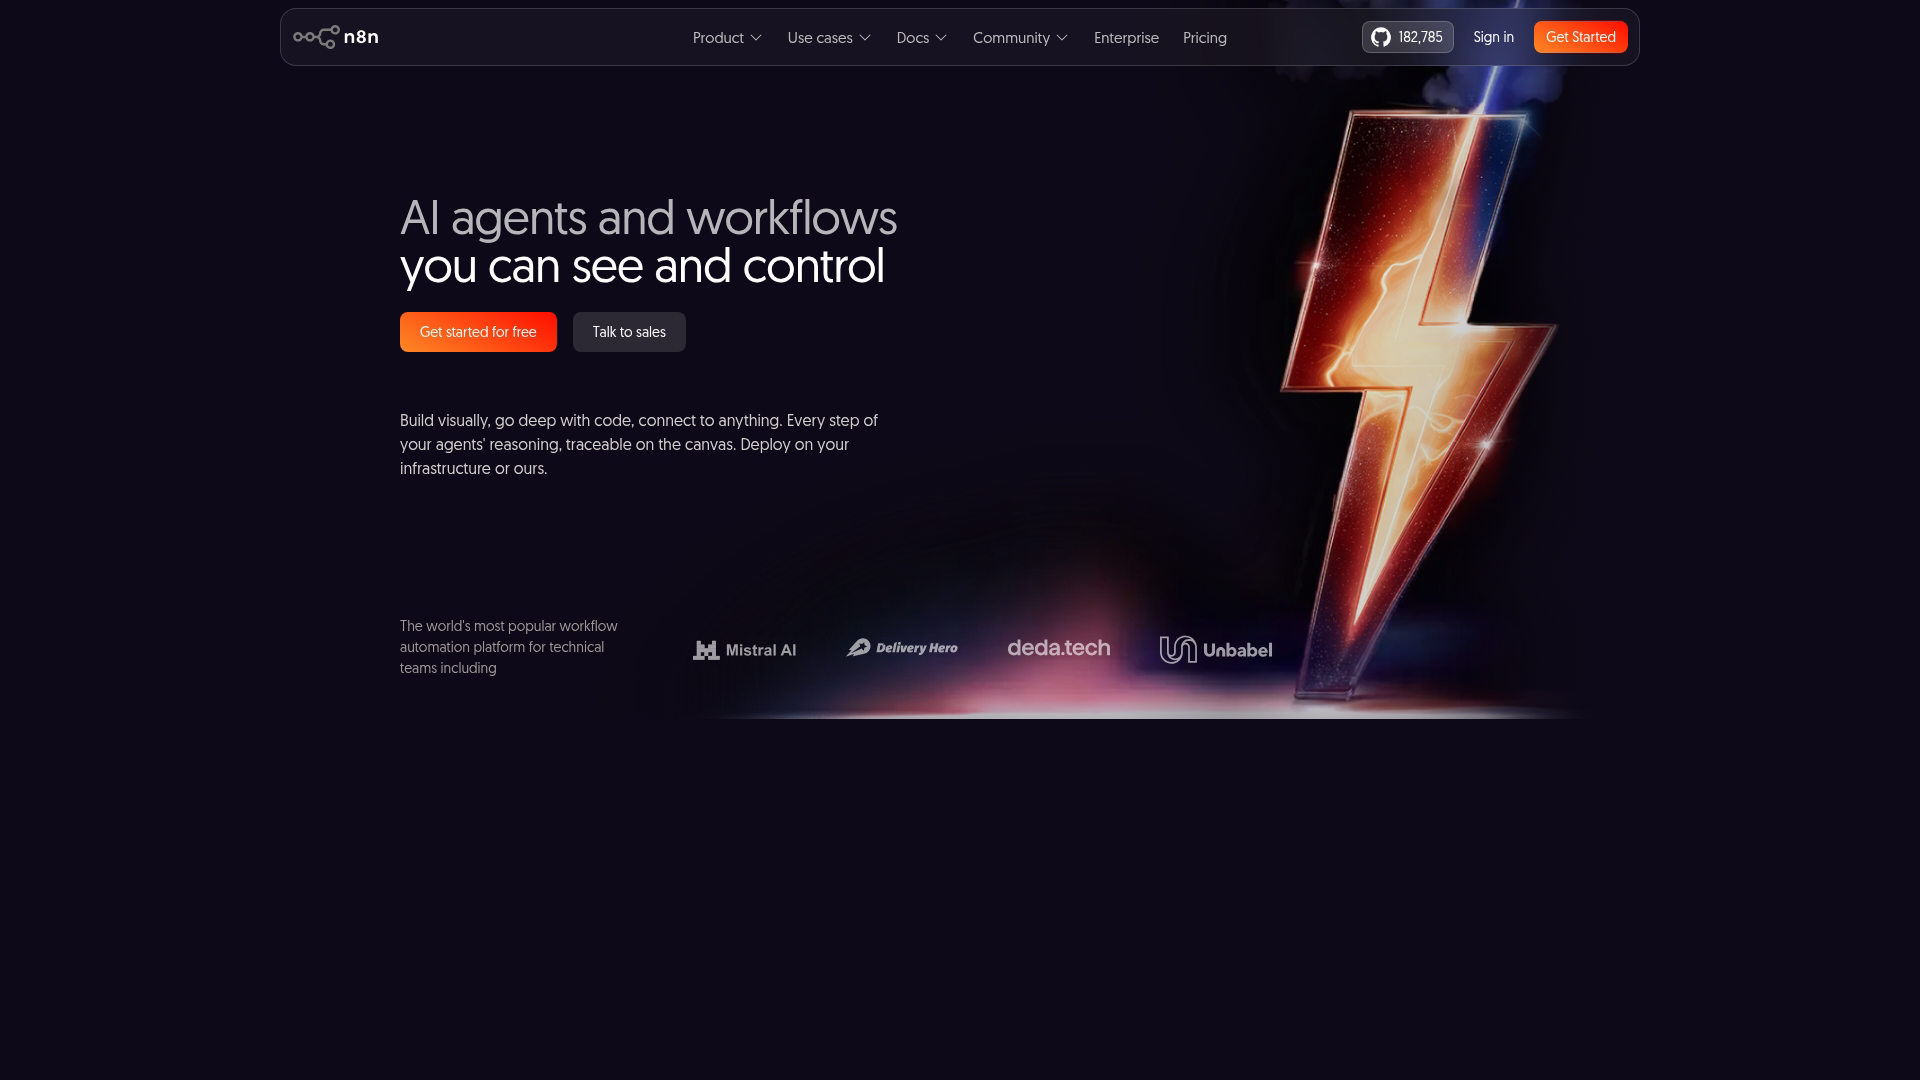Click the Sign in link
This screenshot has width=1920, height=1080.
1493,37
